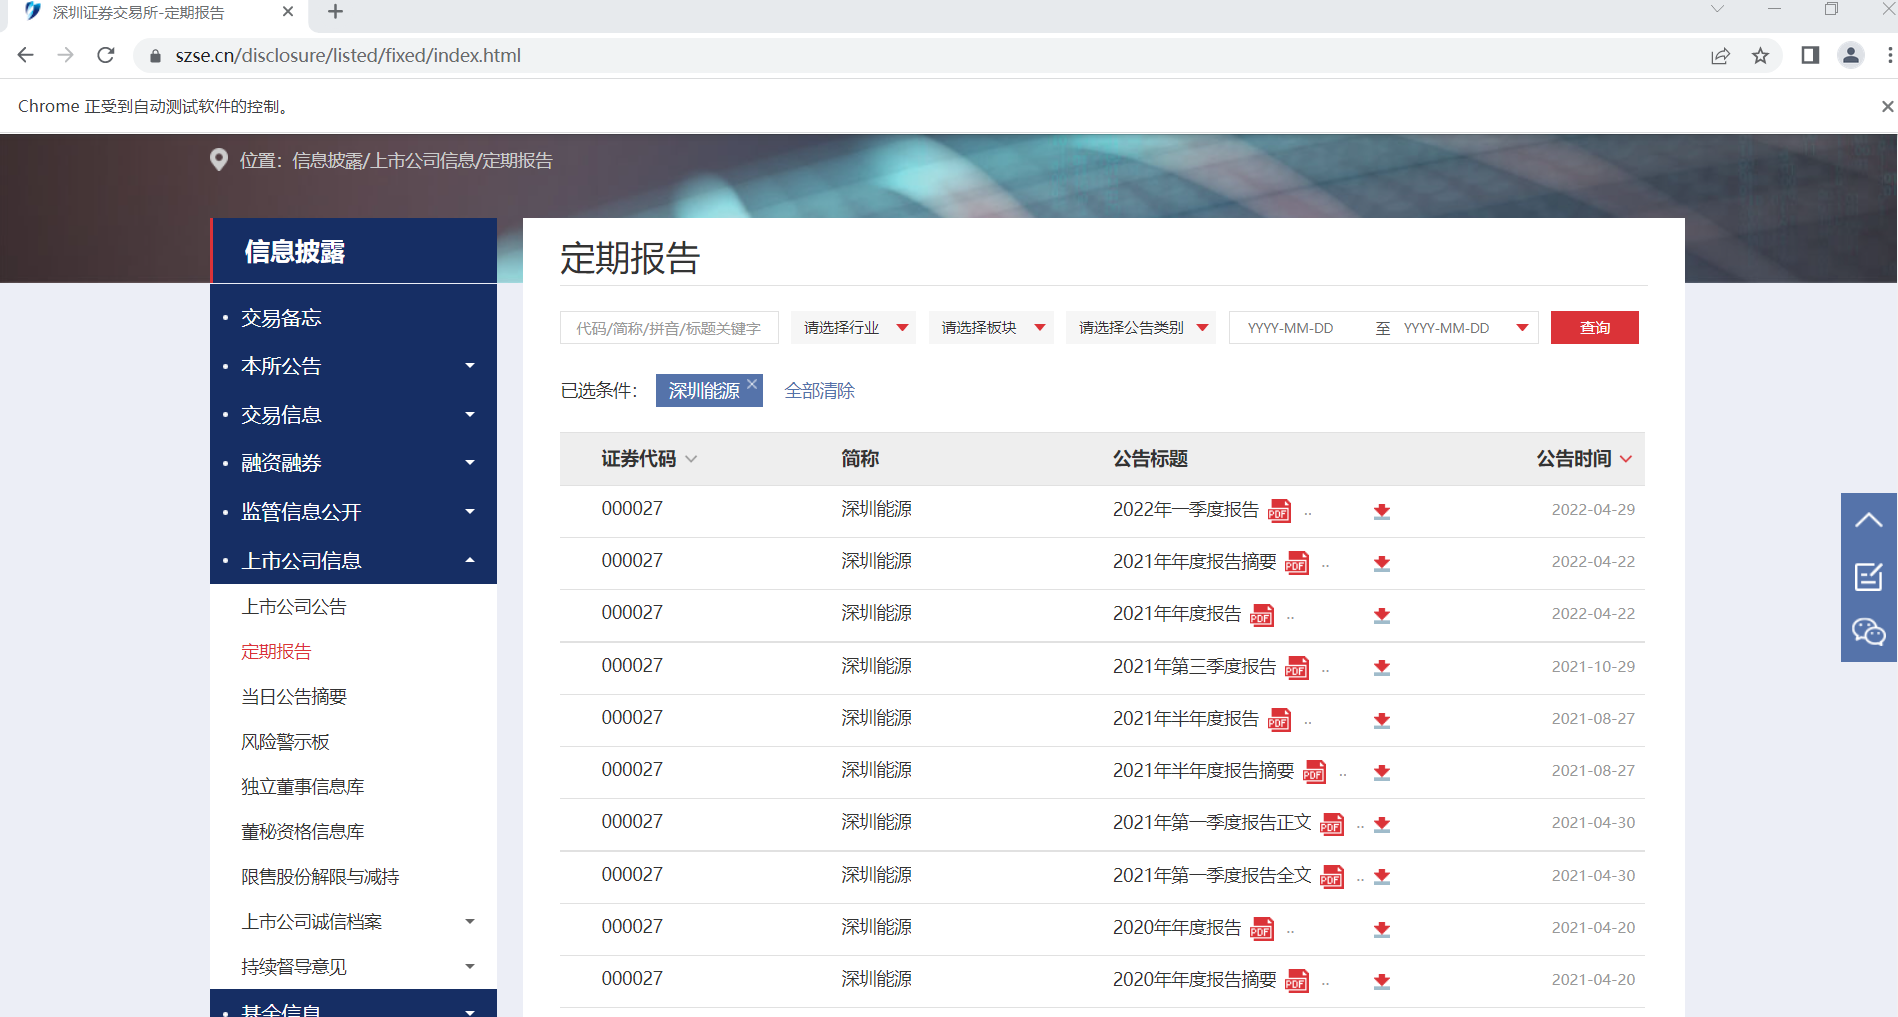
Task: Click 全部清除 to clear filters
Action: (x=819, y=391)
